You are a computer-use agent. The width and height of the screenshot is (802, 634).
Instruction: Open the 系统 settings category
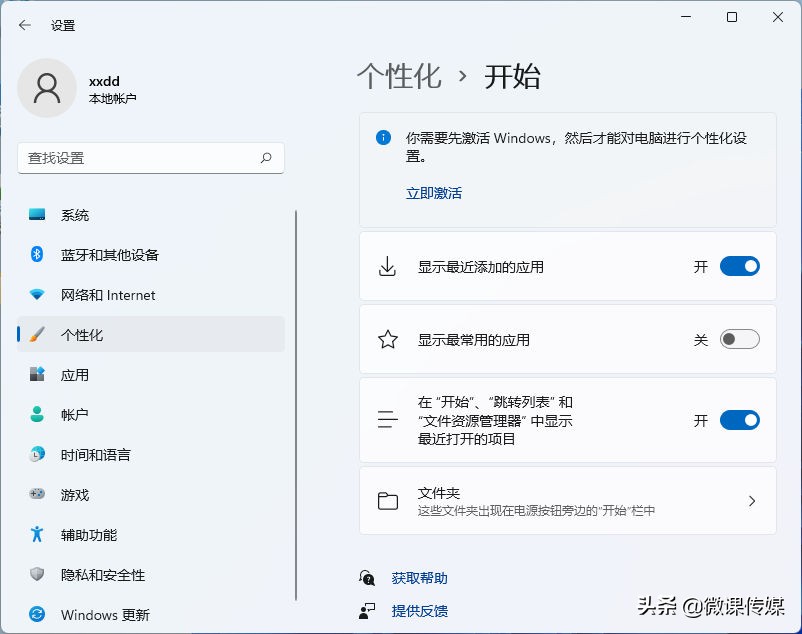click(x=151, y=215)
